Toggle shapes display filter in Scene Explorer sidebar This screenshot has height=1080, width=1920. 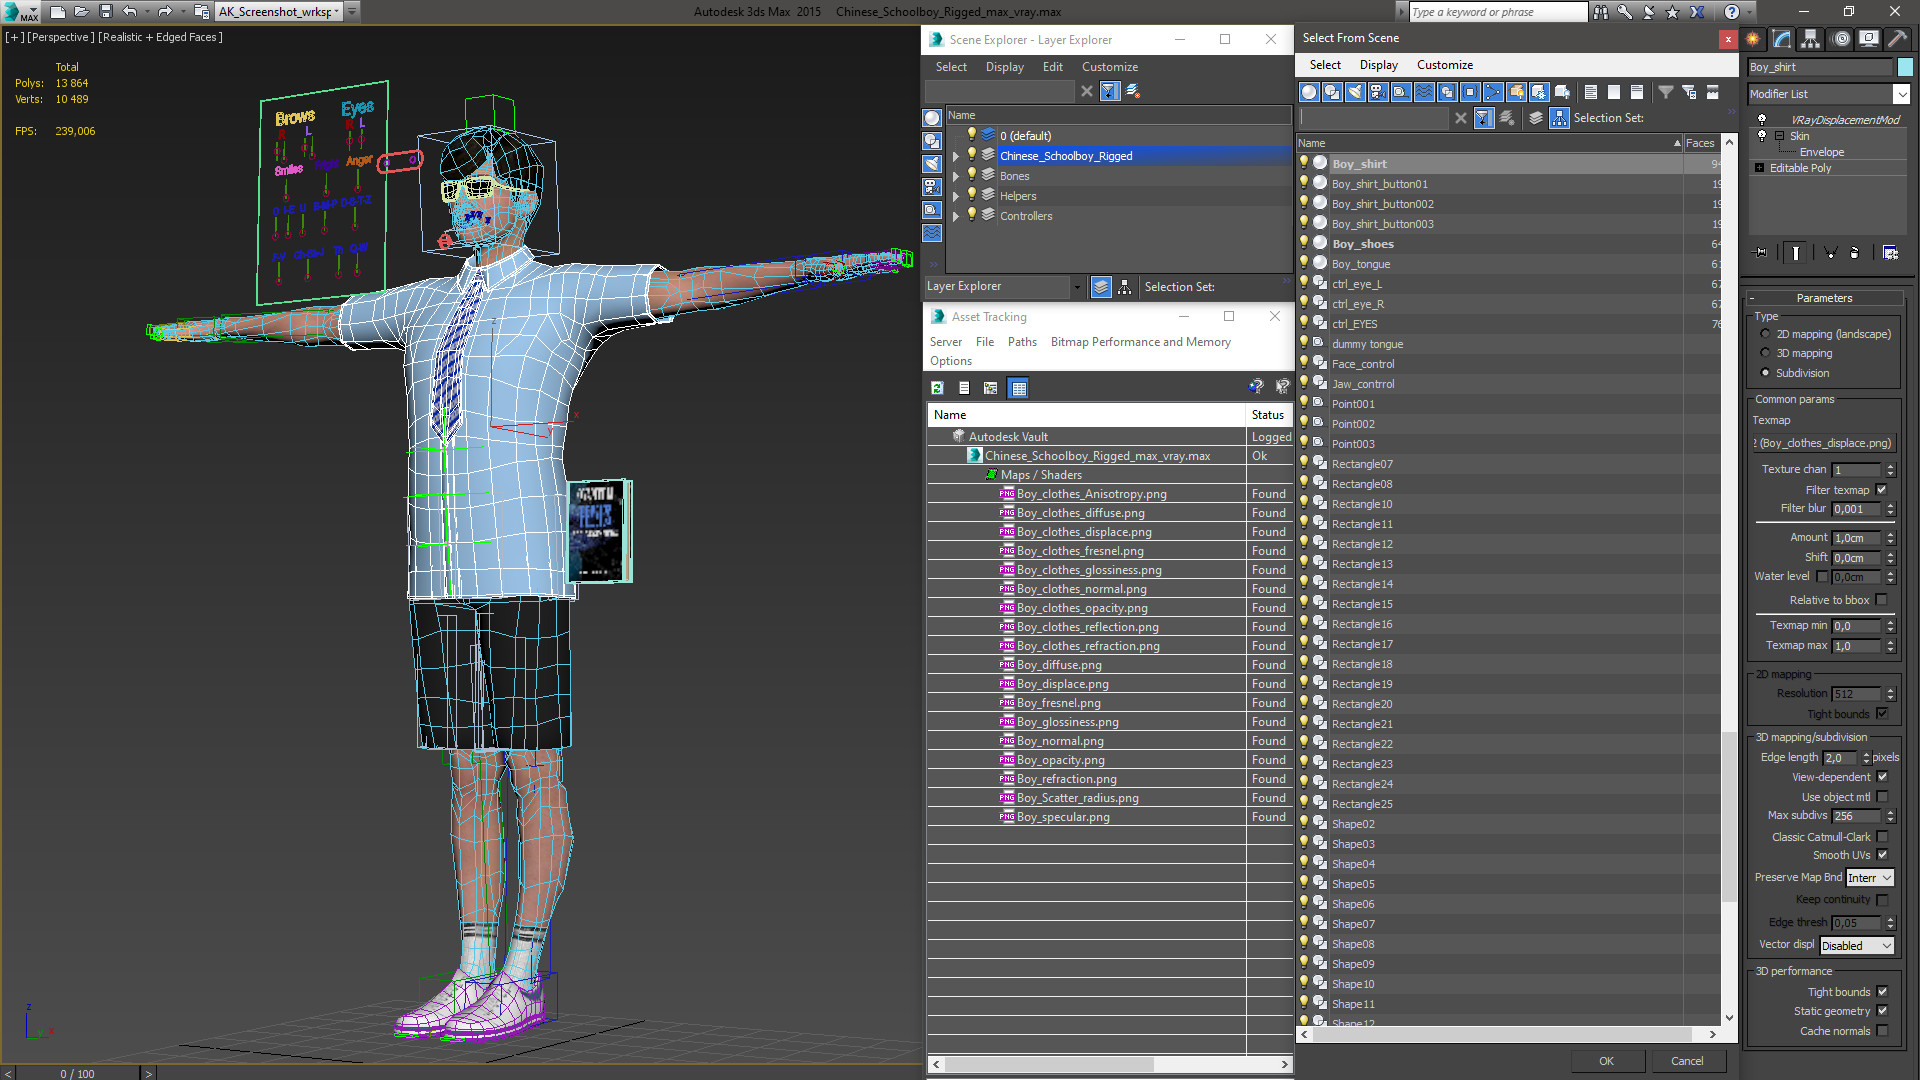point(932,141)
